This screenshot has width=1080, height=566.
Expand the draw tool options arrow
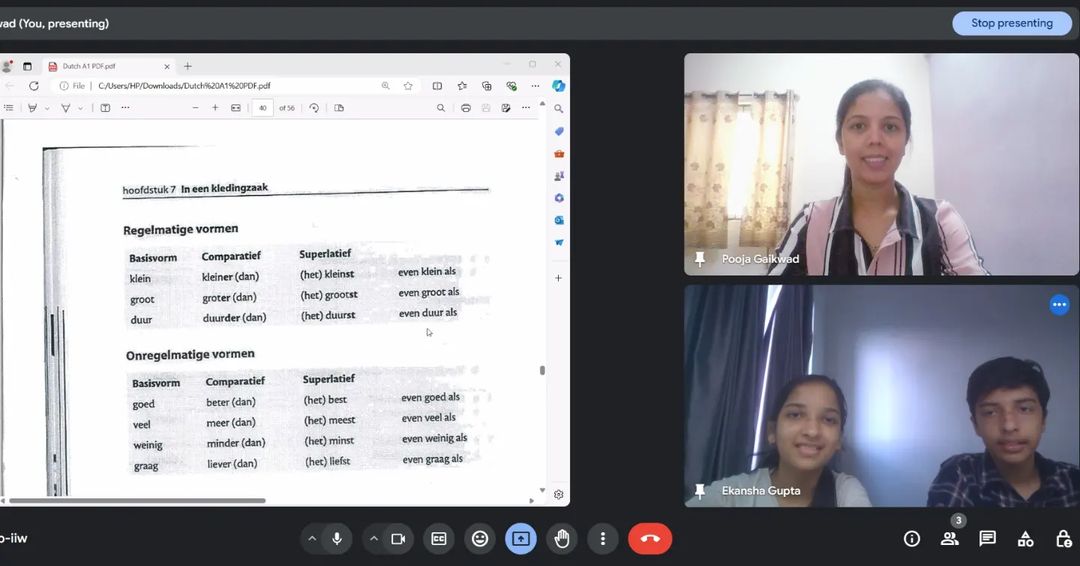tap(81, 109)
